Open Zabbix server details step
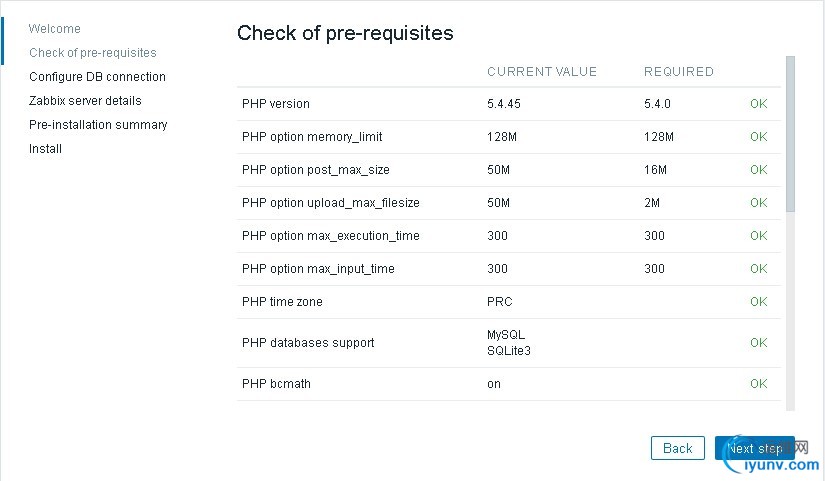 point(85,101)
